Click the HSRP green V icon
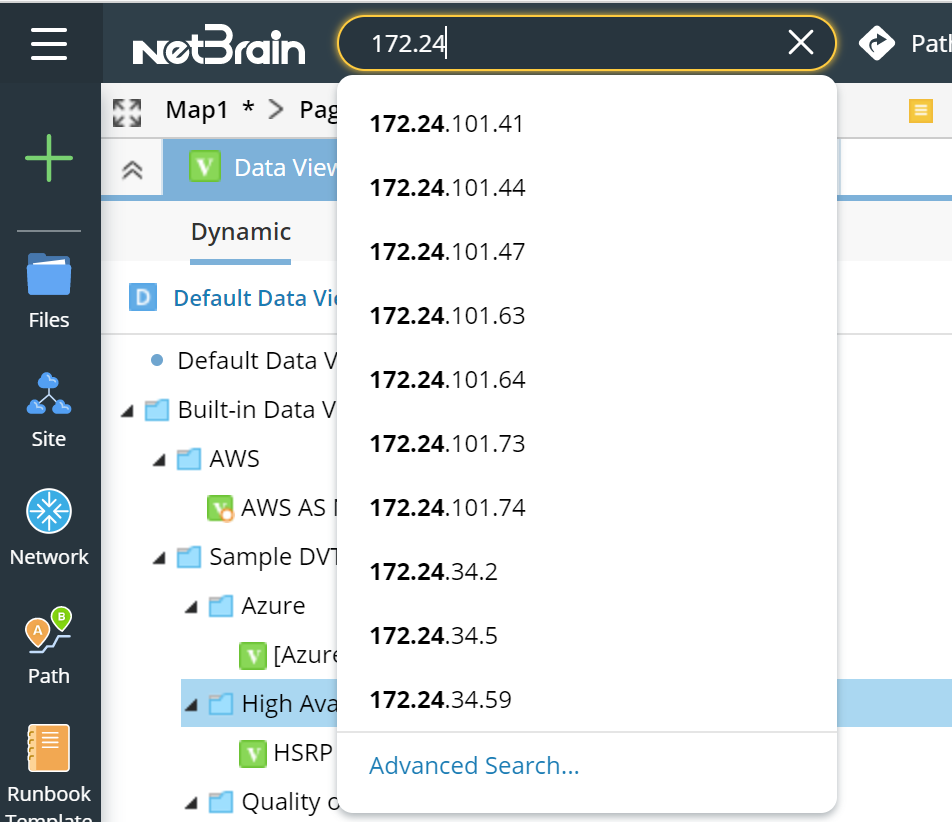The width and height of the screenshot is (952, 822). pyautogui.click(x=253, y=753)
